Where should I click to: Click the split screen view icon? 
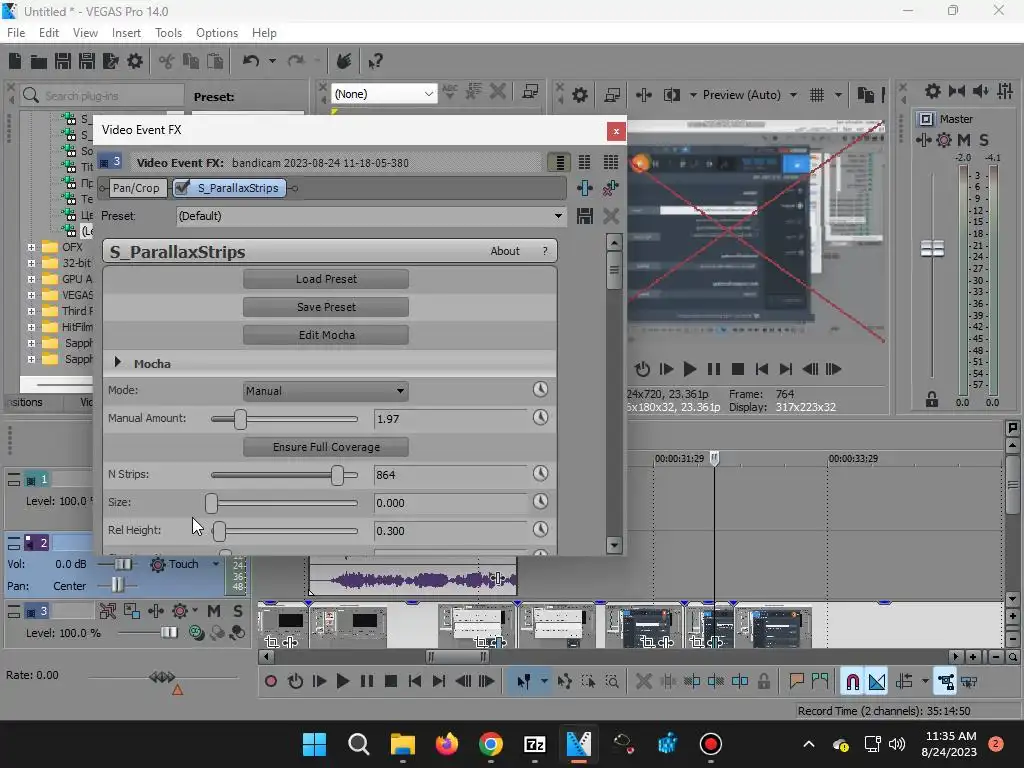(x=671, y=95)
